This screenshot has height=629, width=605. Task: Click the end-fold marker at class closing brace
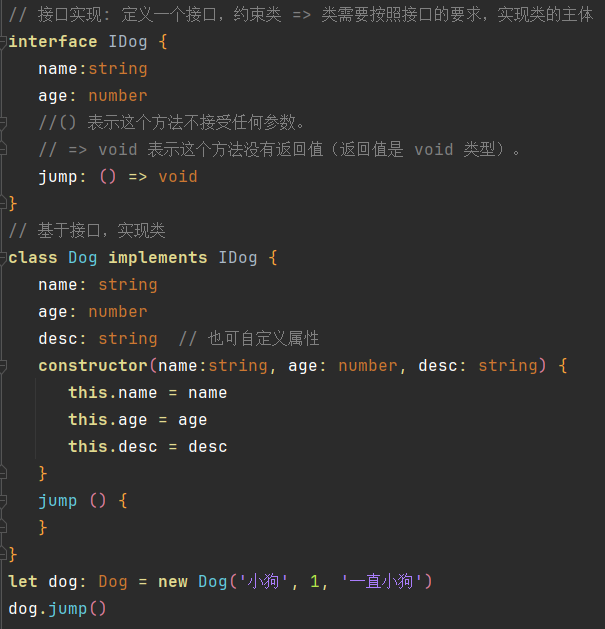pyautogui.click(x=4, y=553)
